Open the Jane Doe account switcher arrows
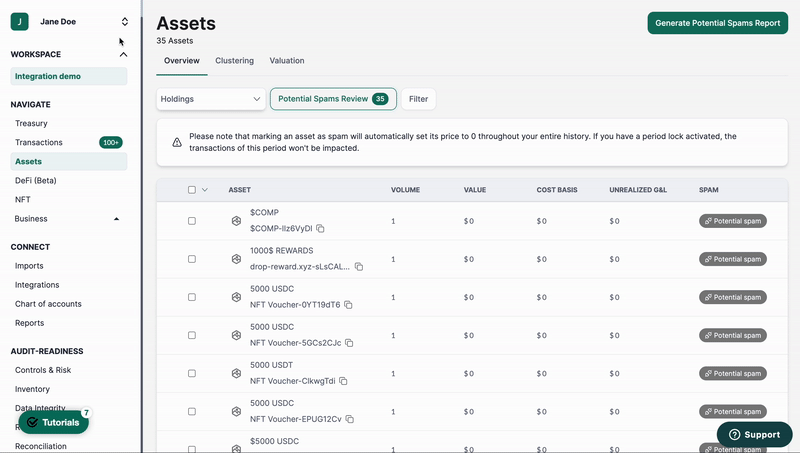Viewport: 800px width, 453px height. coord(124,21)
